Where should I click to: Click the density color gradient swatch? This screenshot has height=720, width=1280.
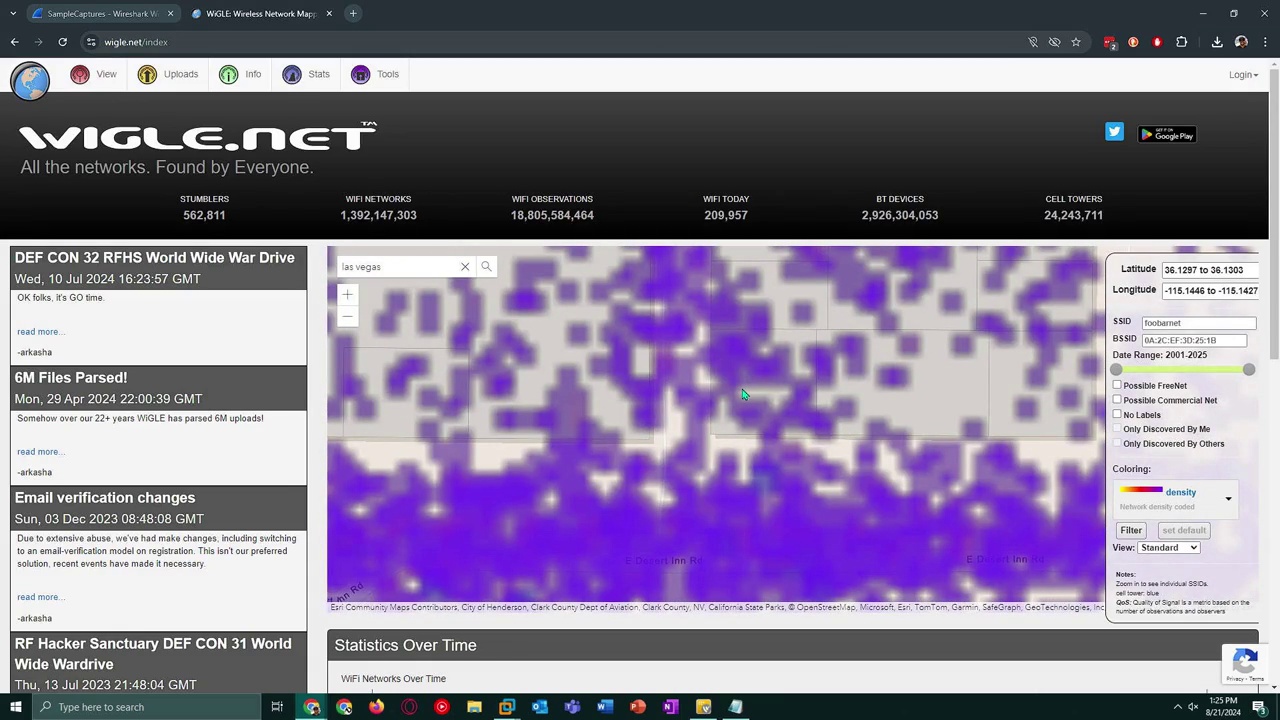[x=1141, y=490]
